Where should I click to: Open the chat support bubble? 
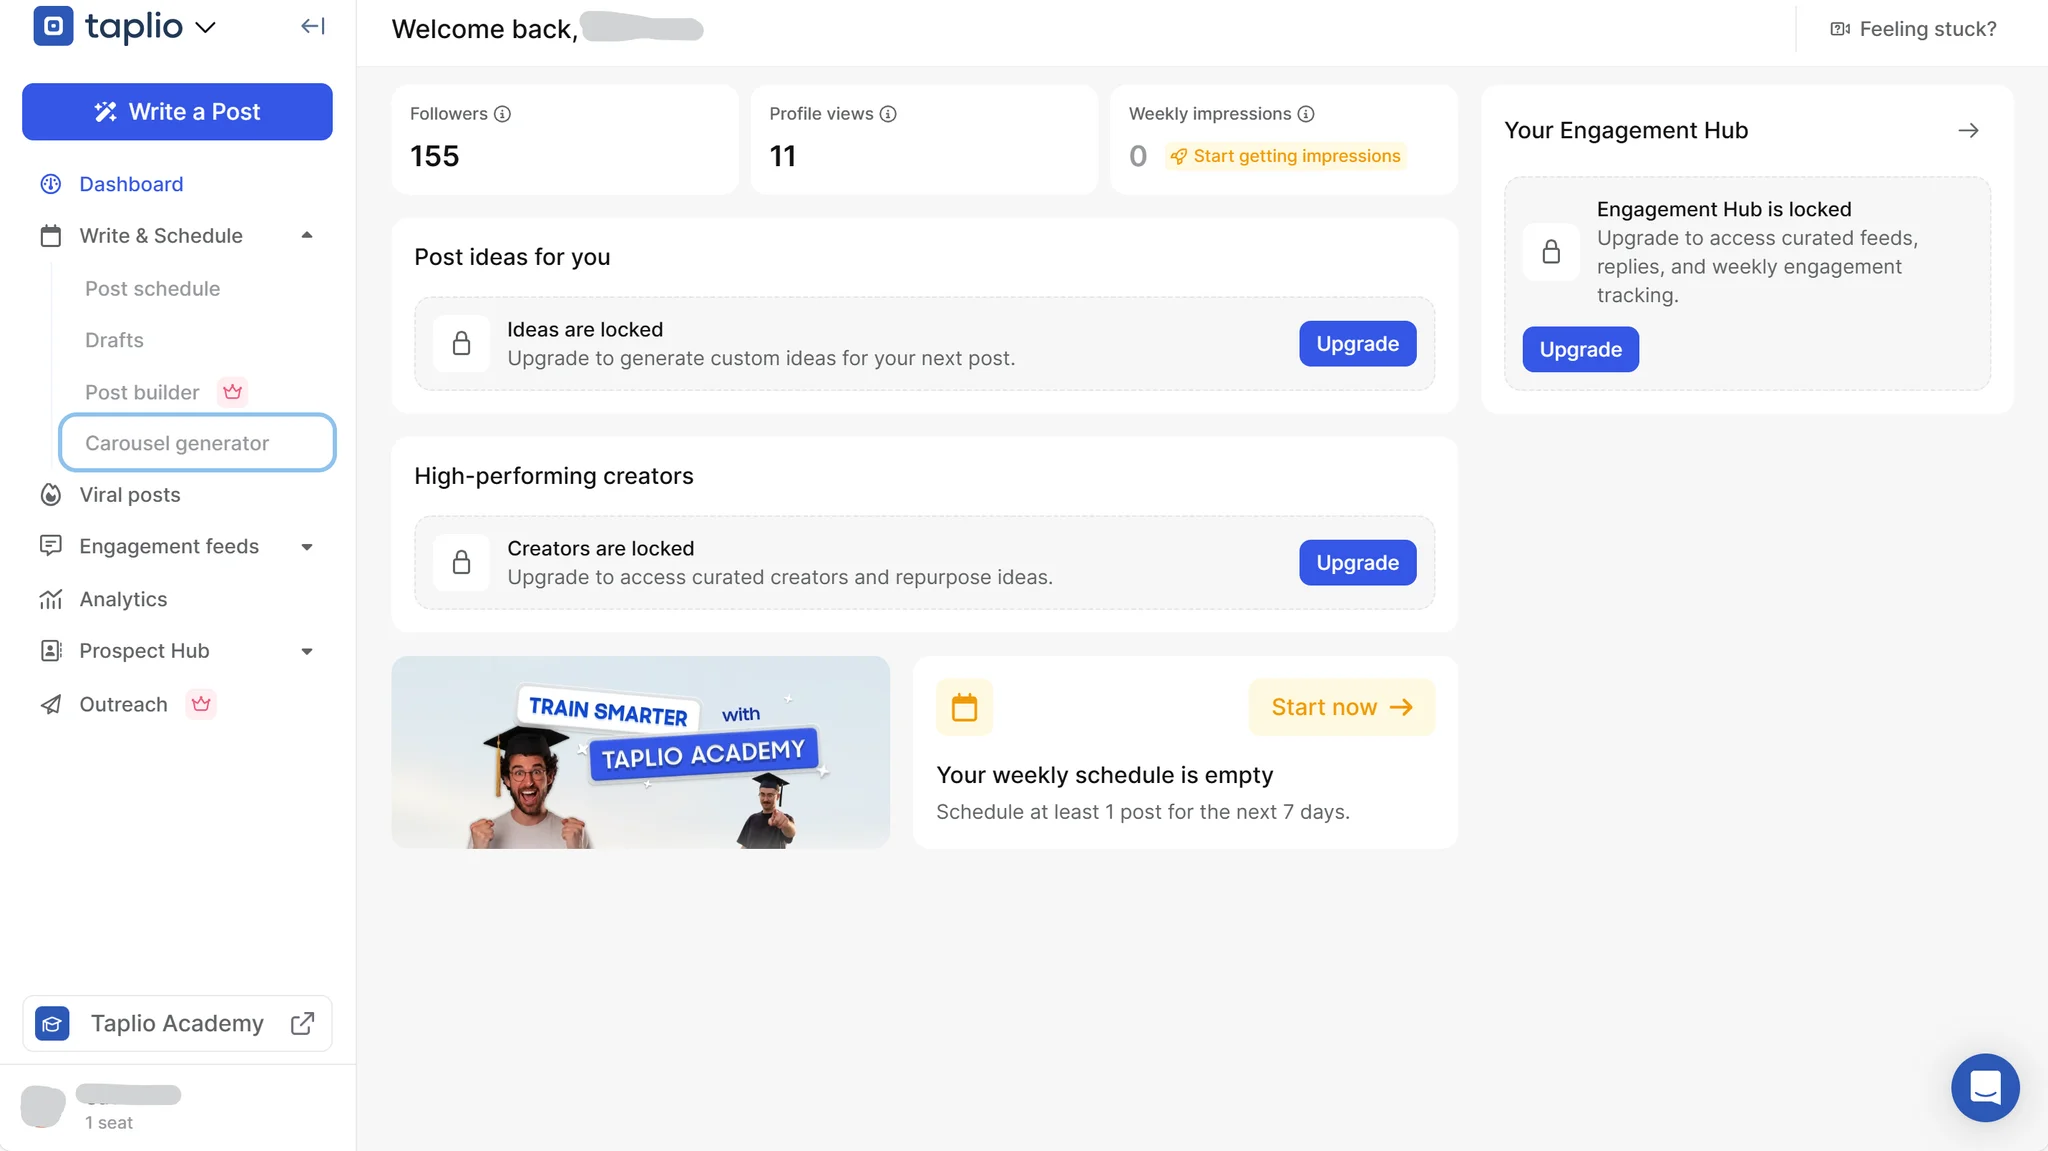[x=1984, y=1087]
